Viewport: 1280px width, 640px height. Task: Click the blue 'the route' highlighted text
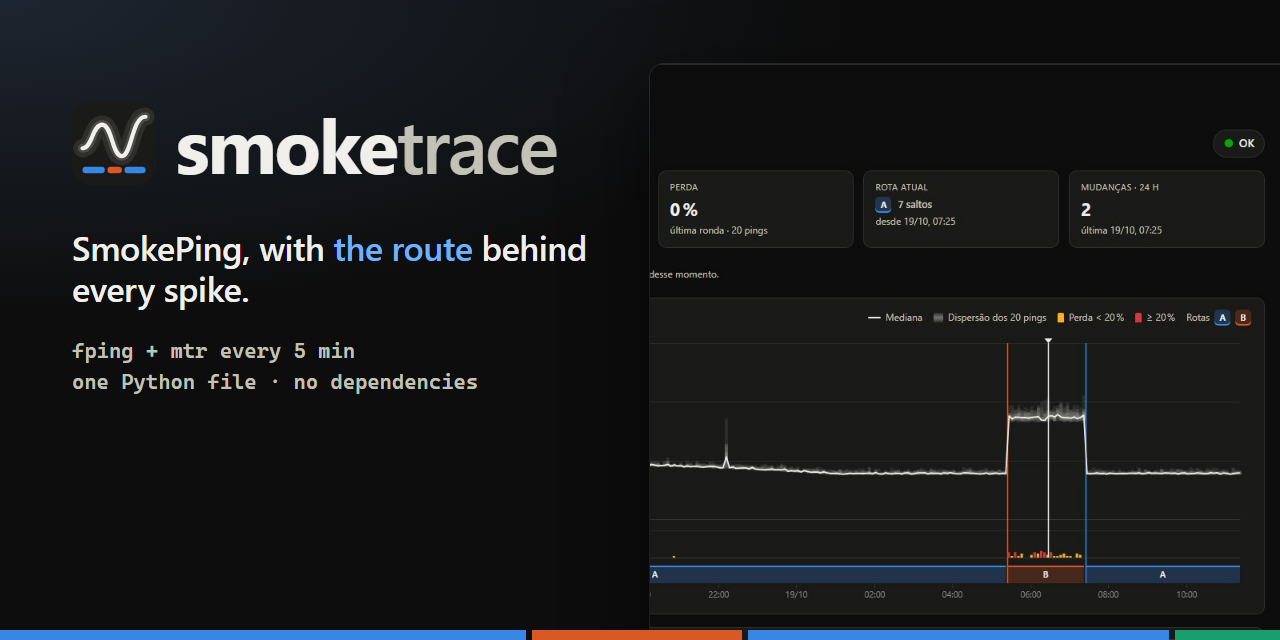tap(403, 249)
